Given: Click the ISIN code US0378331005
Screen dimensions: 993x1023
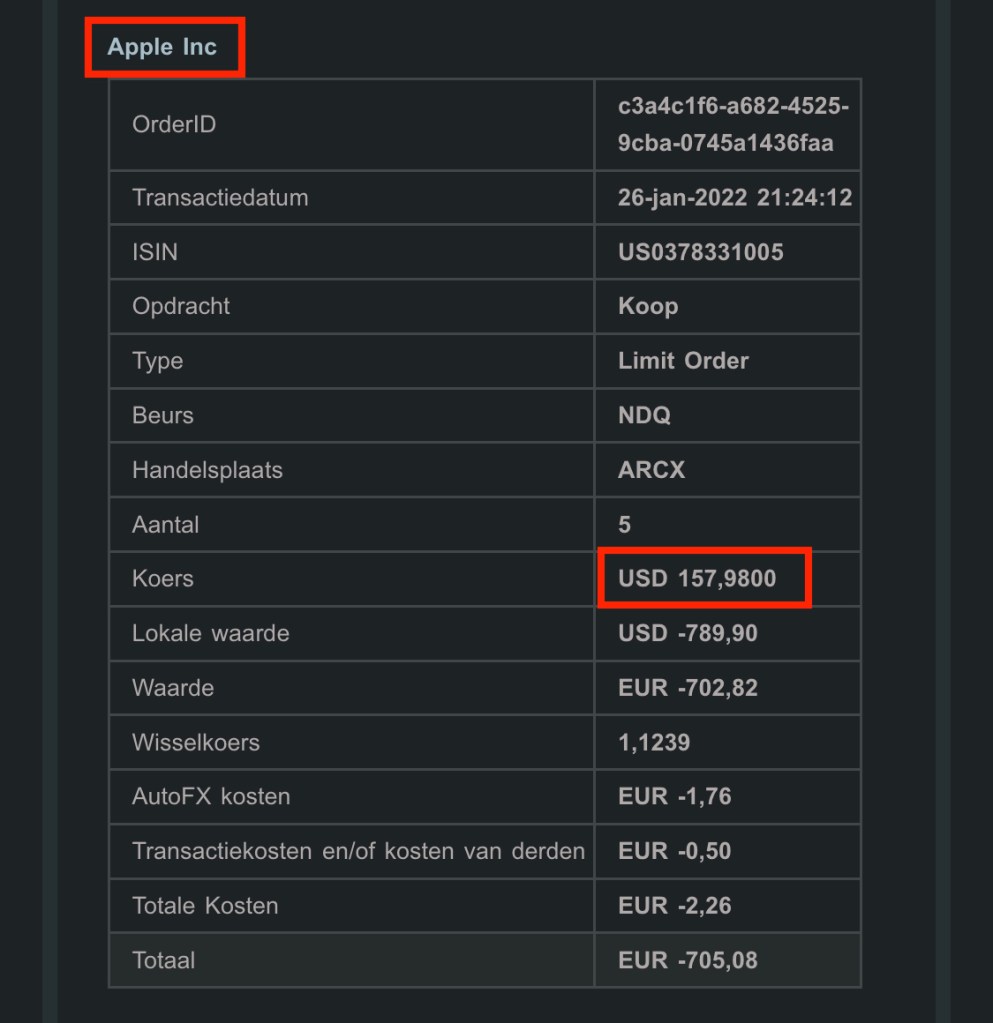Looking at the screenshot, I should (x=700, y=252).
